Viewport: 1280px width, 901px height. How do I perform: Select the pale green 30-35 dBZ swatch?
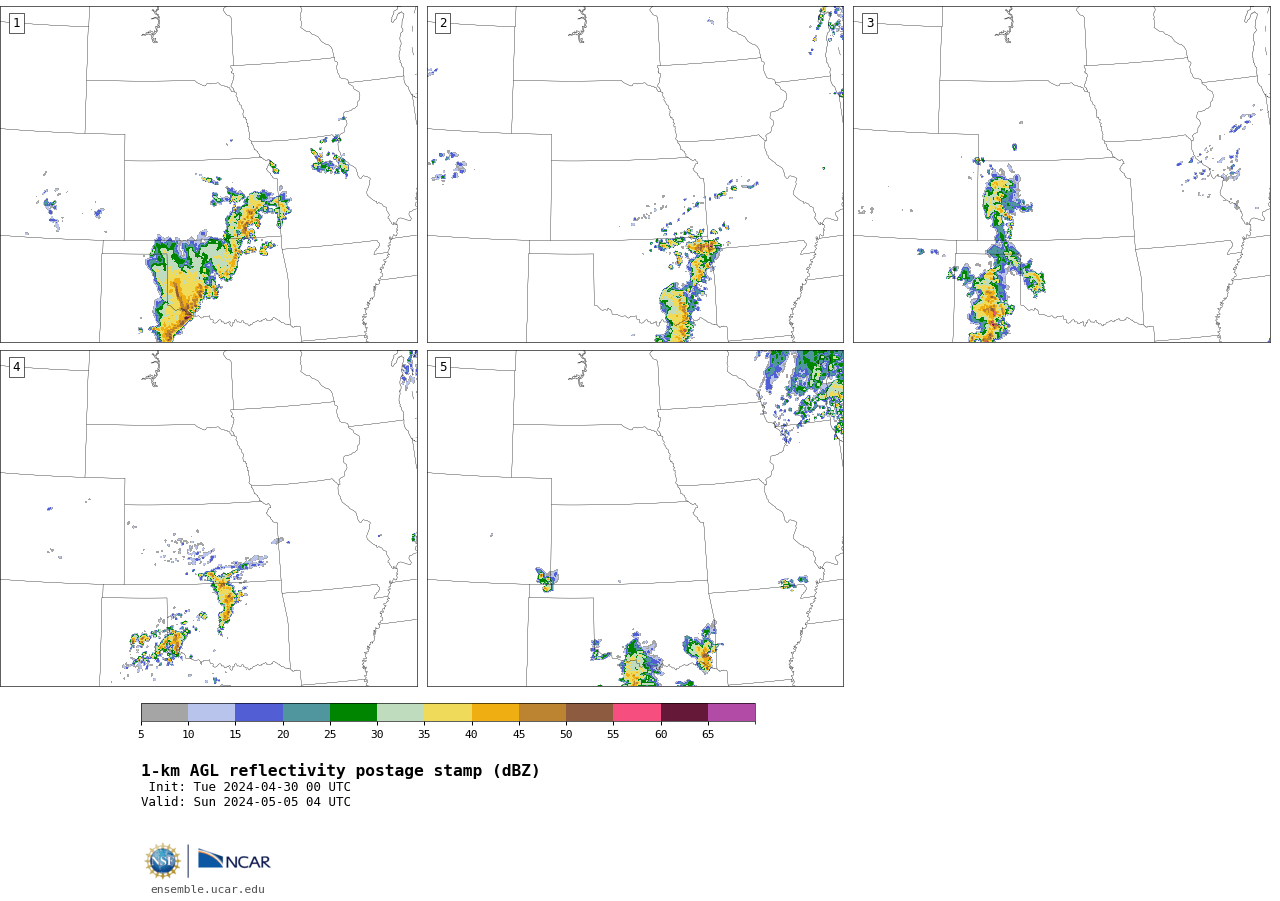click(400, 713)
